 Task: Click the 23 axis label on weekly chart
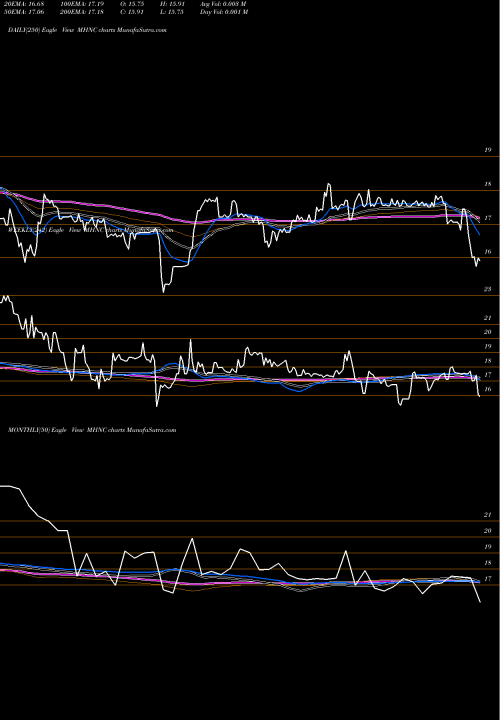click(x=488, y=289)
